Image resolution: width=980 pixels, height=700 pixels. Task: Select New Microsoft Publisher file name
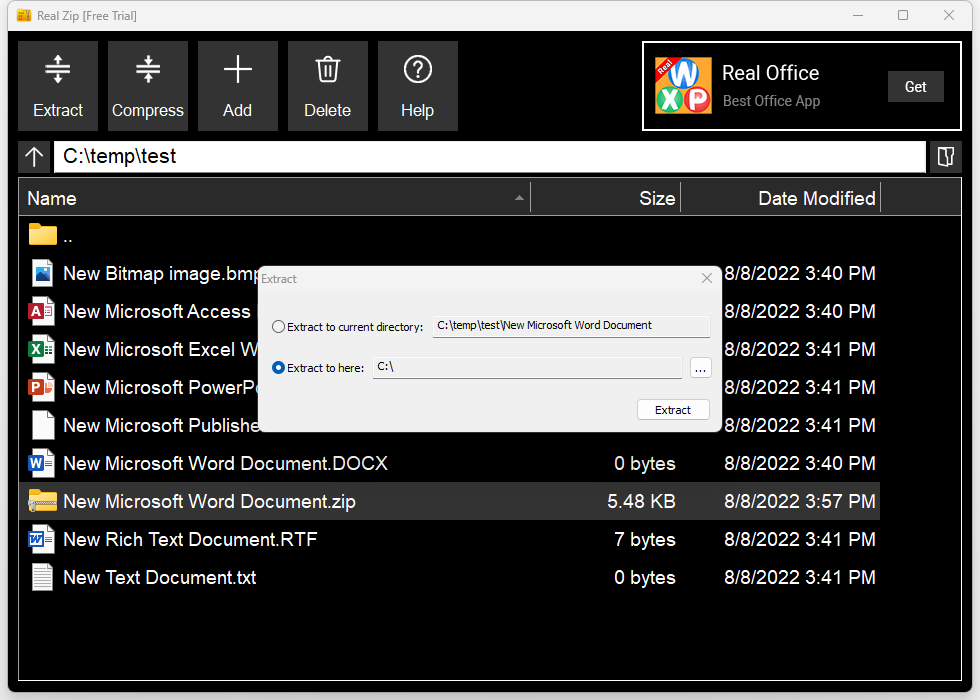161,426
